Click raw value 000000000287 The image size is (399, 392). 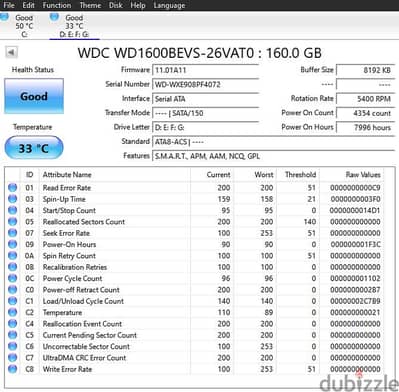point(355,290)
